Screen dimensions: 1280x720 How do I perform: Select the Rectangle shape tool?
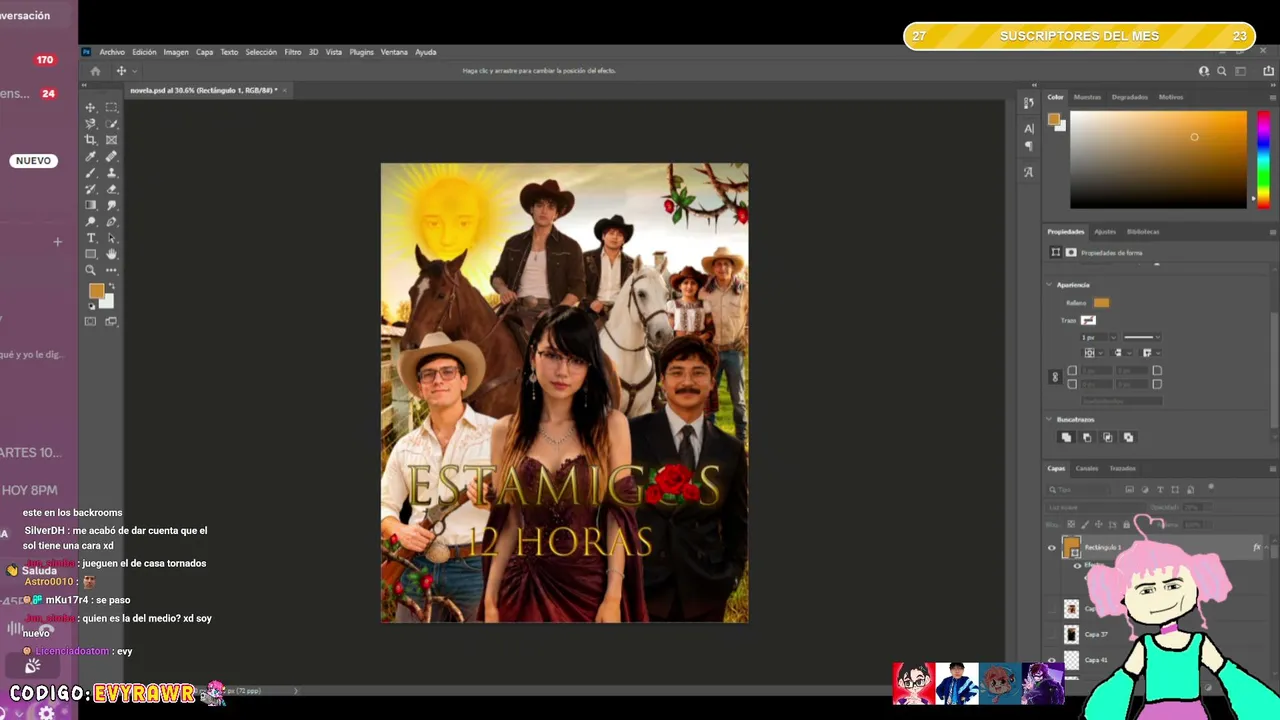tap(90, 254)
